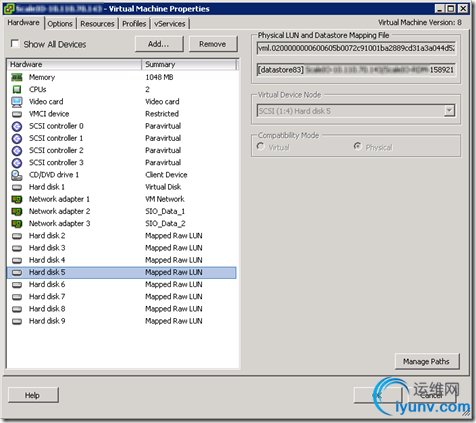Select SCSI controller 0 icon

pos(17,126)
